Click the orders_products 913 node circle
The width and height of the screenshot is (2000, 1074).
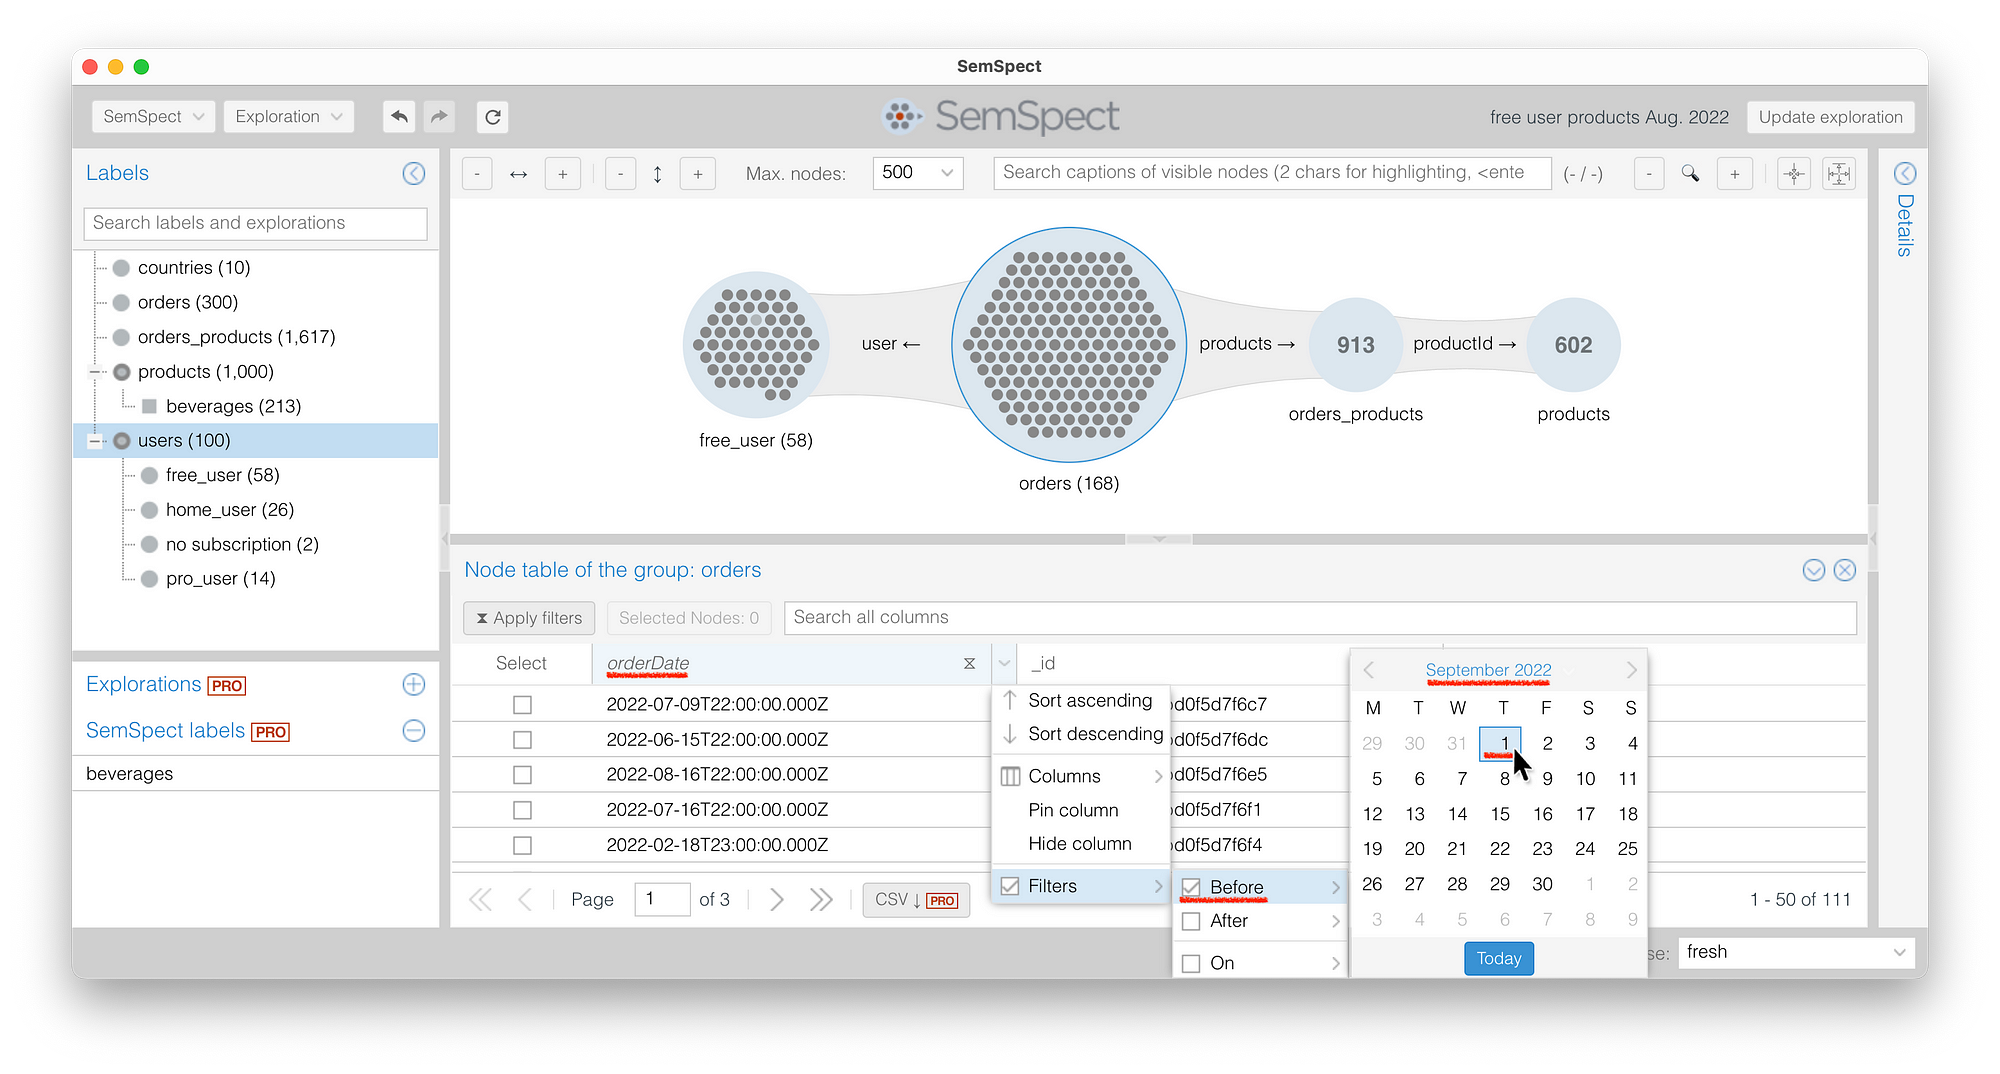pyautogui.click(x=1355, y=345)
